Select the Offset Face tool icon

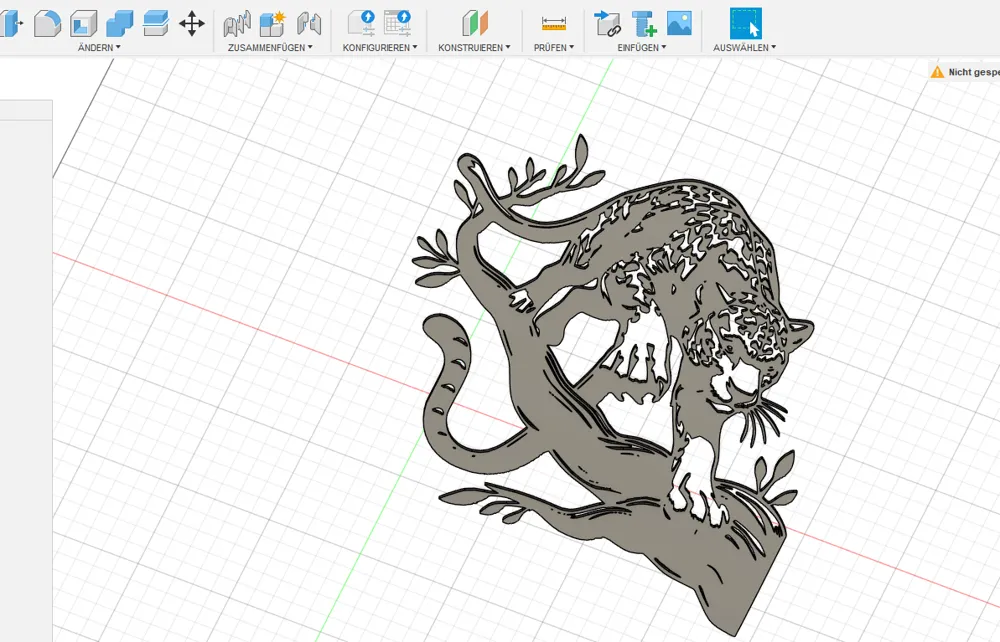[156, 24]
